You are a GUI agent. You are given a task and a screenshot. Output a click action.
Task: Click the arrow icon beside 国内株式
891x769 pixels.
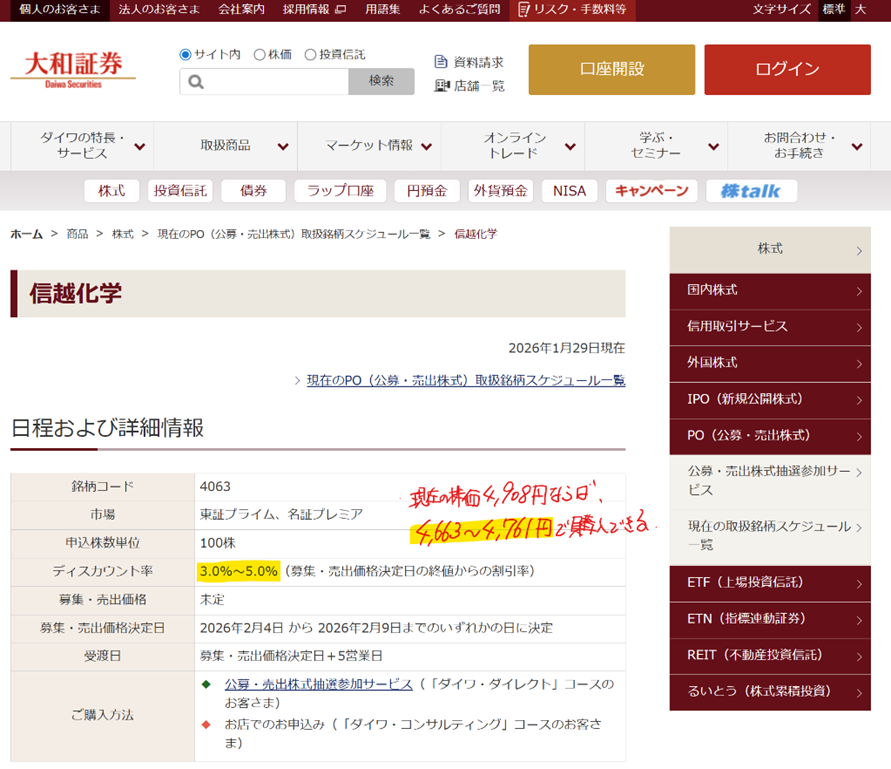(x=859, y=291)
